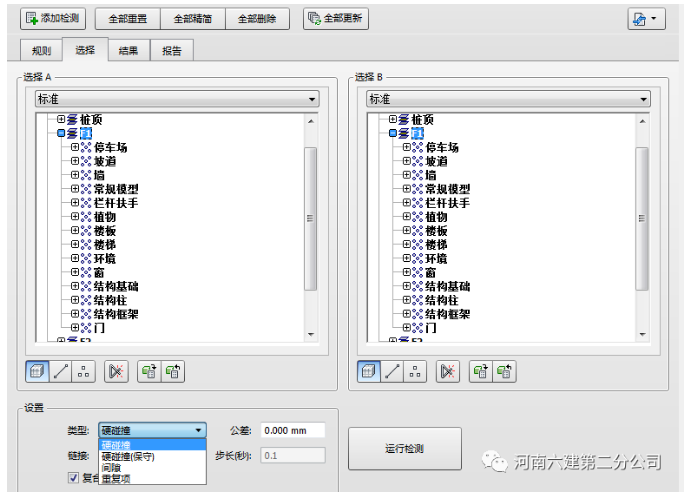Viewport: 686px width, 496px height.
Task: Toggle the 复合 checkbox in 设置
Action: [74, 478]
